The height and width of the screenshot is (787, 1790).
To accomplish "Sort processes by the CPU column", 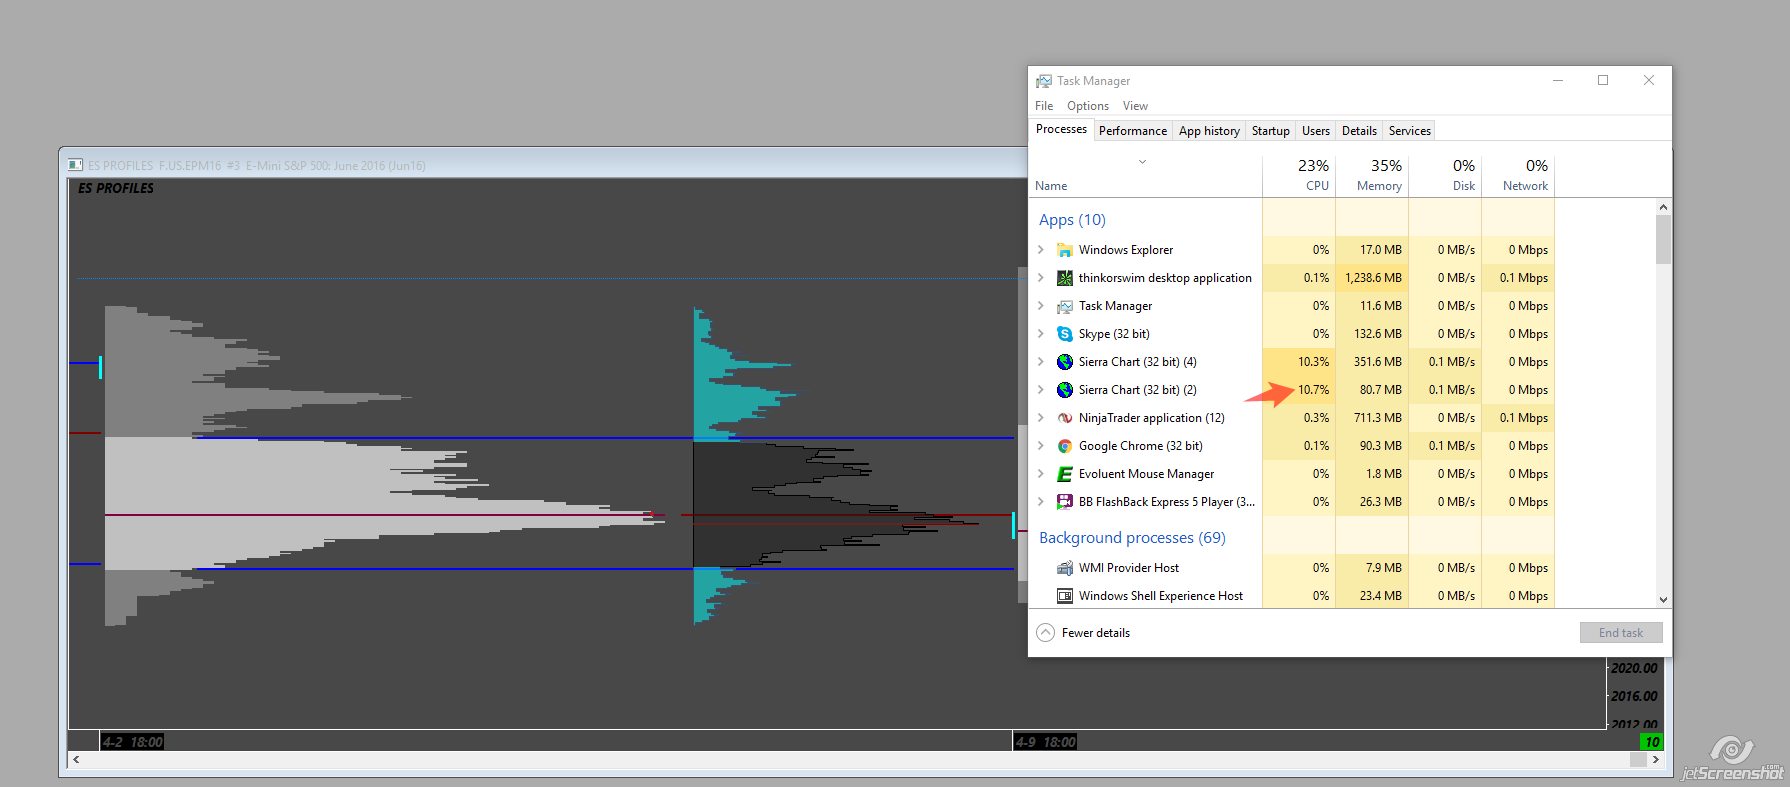I will click(1299, 174).
